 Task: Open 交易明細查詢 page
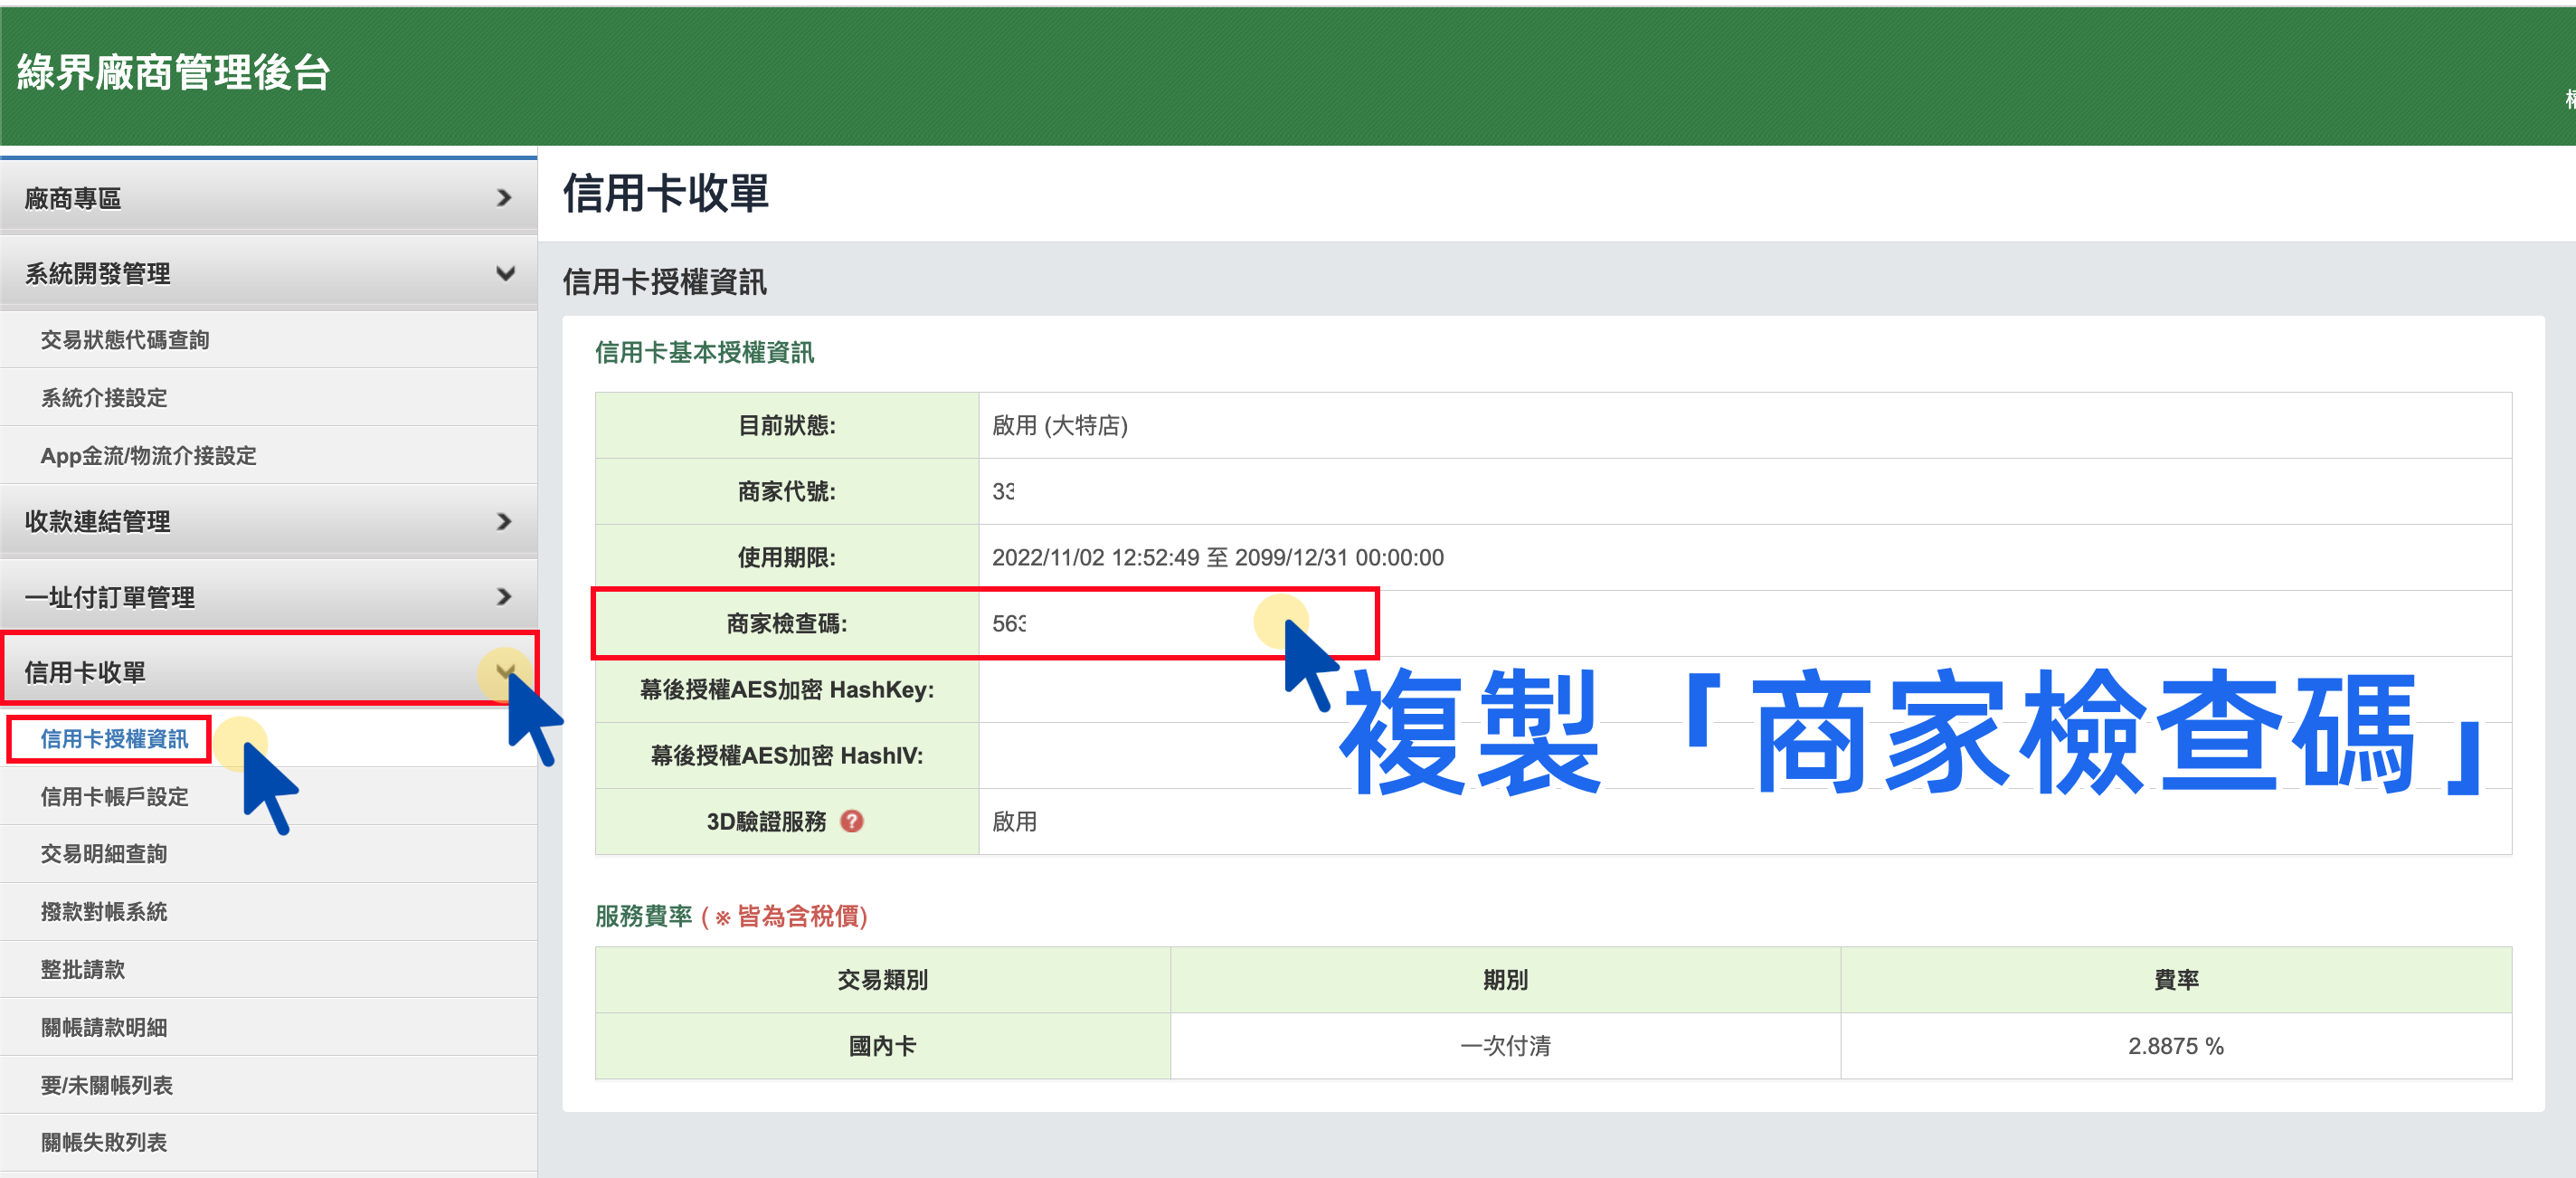point(104,854)
